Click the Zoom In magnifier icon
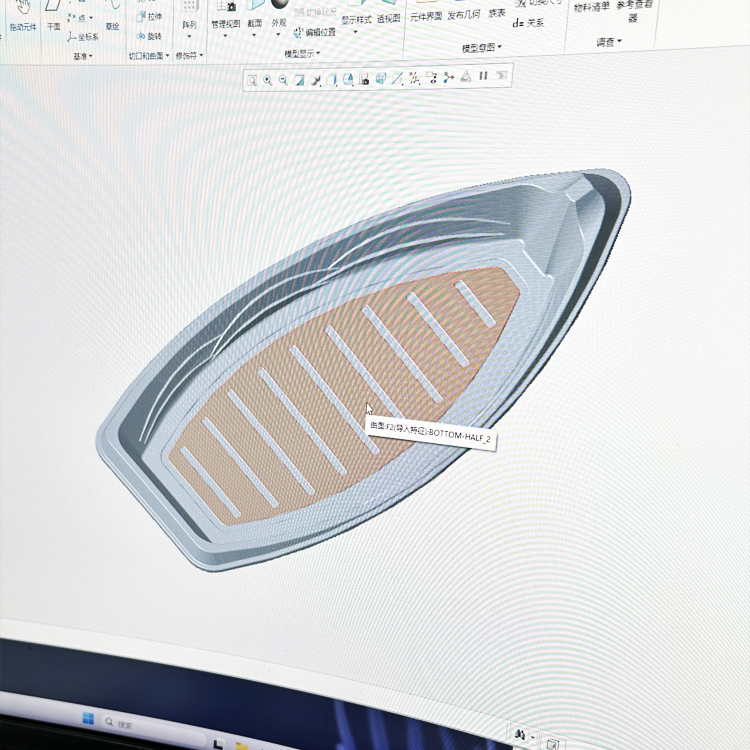The height and width of the screenshot is (750, 750). click(x=268, y=80)
